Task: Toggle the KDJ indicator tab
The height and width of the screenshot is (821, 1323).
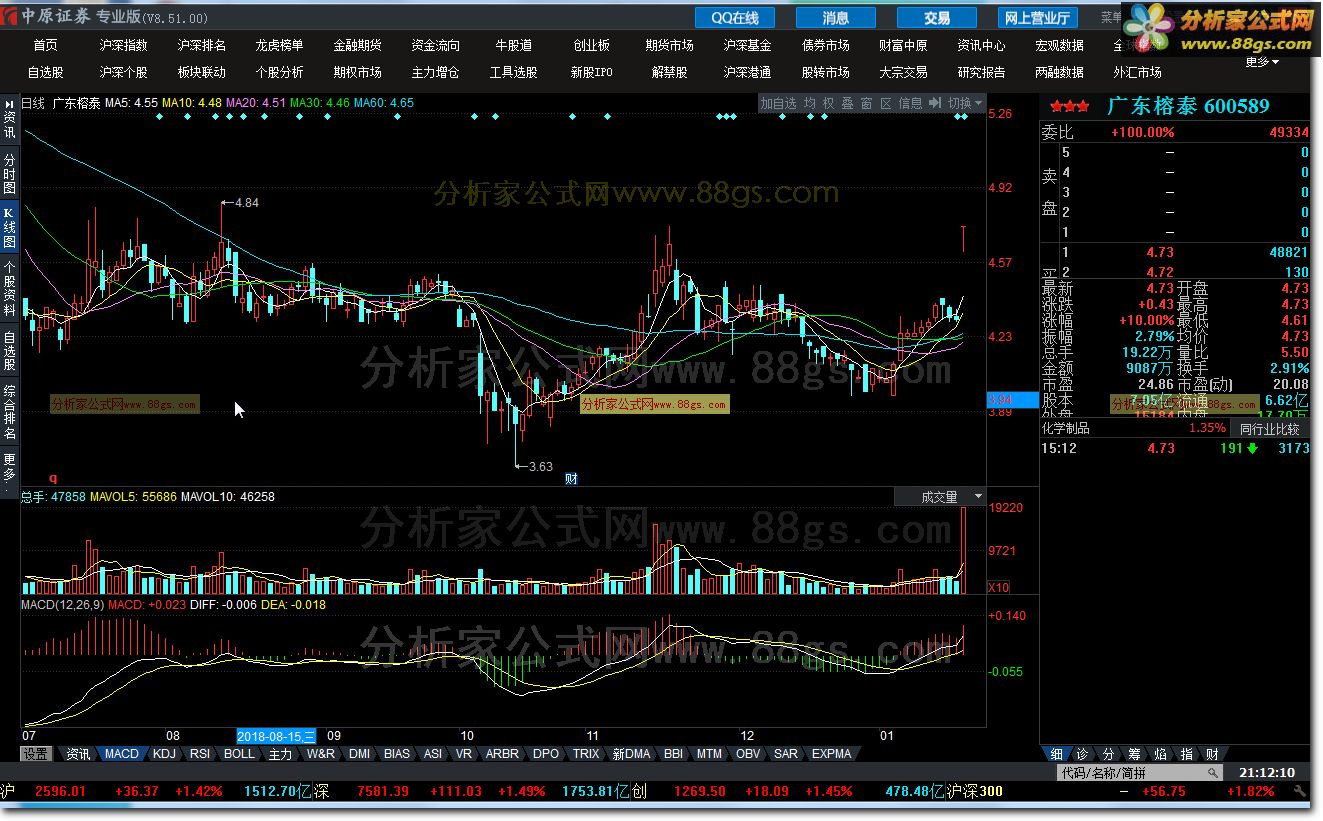Action: tap(165, 754)
